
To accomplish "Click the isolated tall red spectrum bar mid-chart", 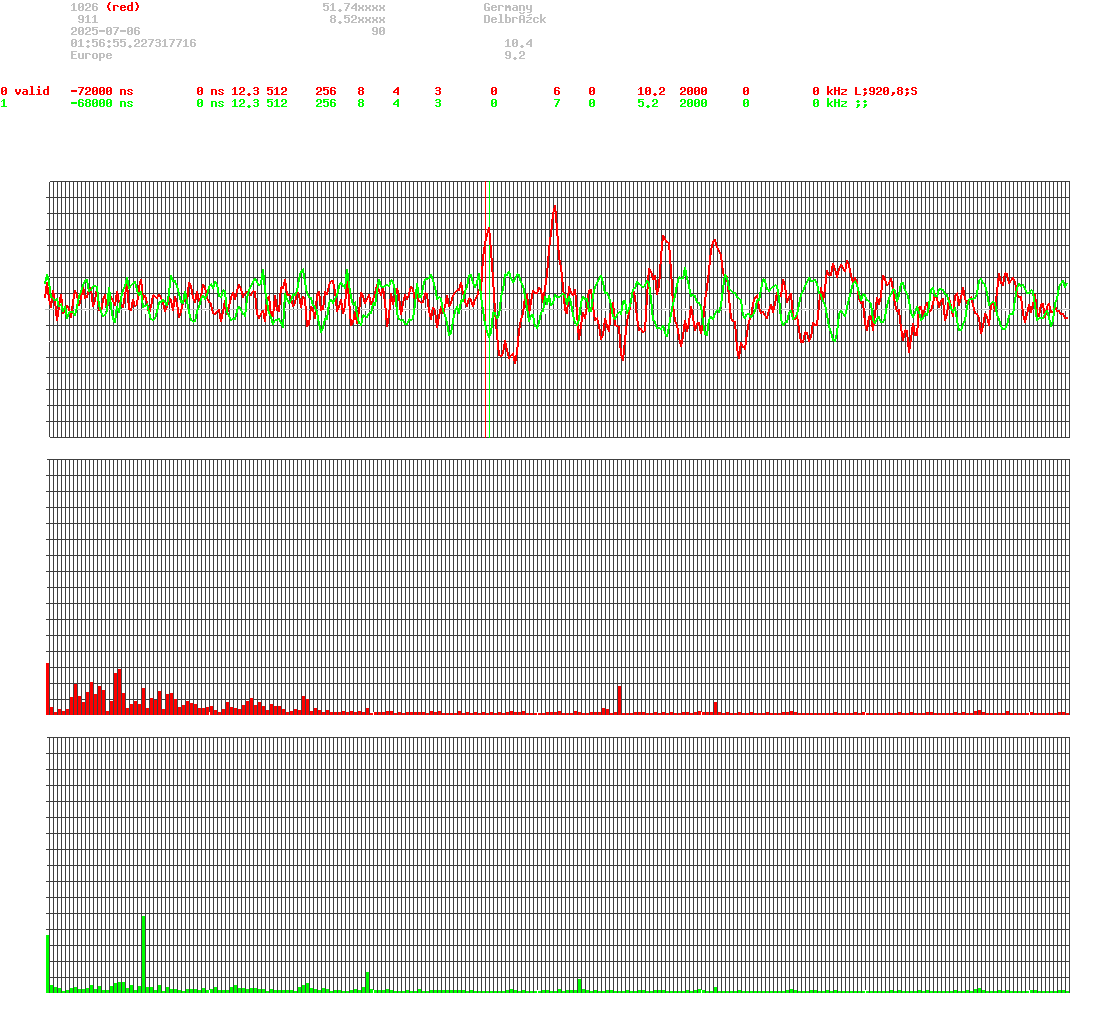I will (619, 699).
